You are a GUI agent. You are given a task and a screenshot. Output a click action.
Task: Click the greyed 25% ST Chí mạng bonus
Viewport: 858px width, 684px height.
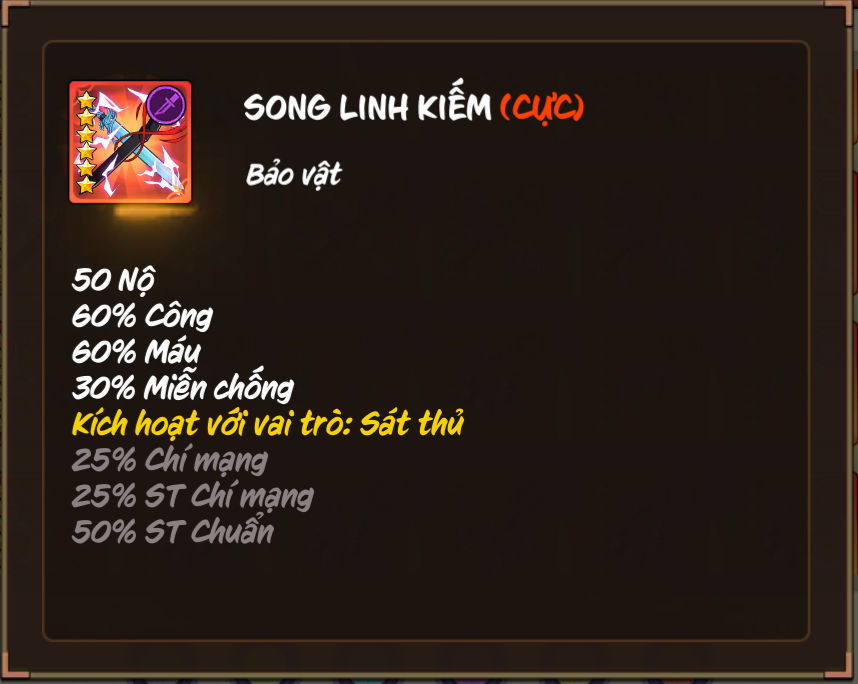[x=193, y=496]
